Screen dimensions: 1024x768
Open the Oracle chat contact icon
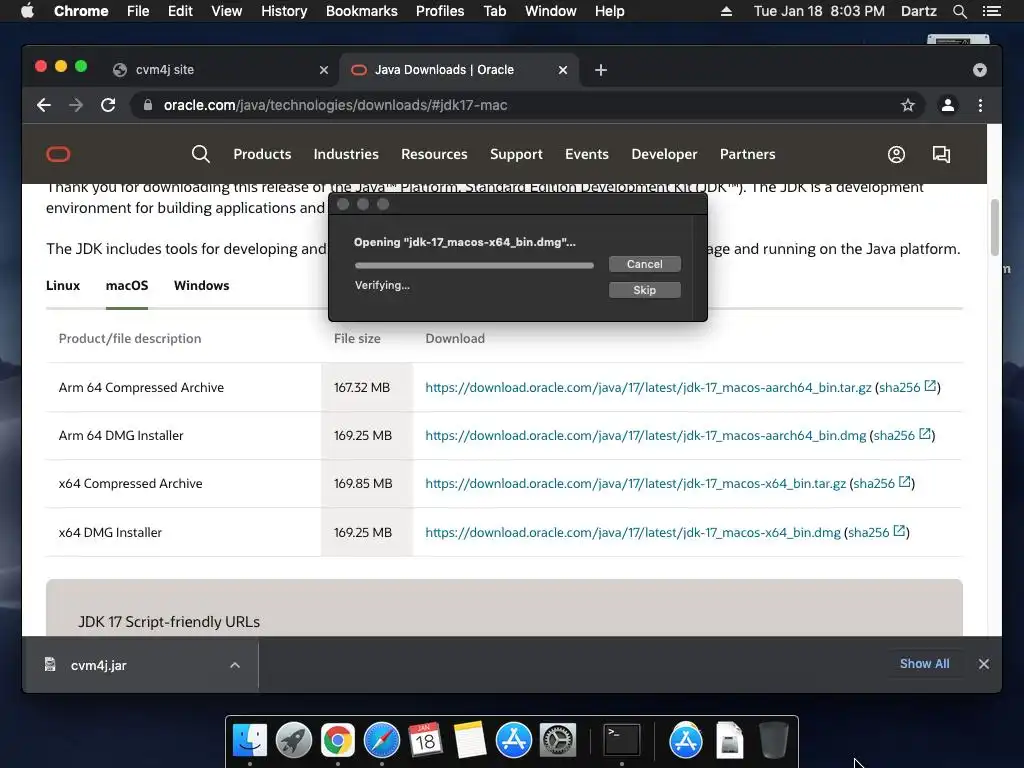[x=941, y=154]
